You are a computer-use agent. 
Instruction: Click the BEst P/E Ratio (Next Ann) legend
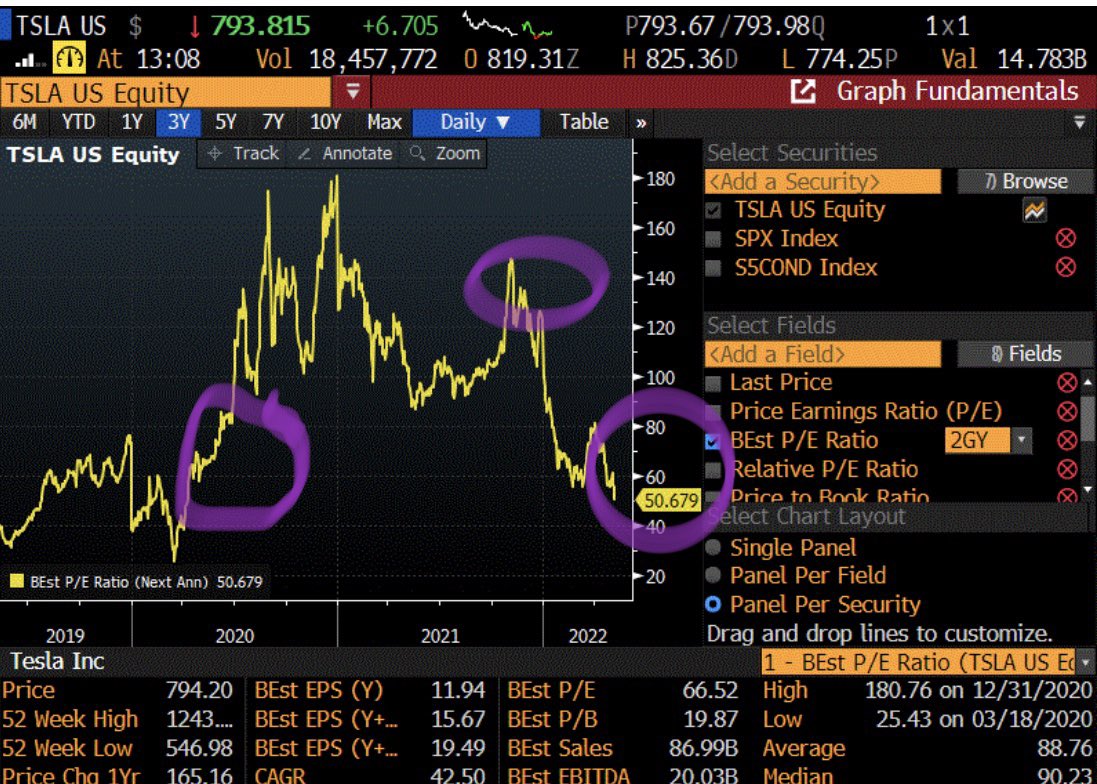(136, 582)
